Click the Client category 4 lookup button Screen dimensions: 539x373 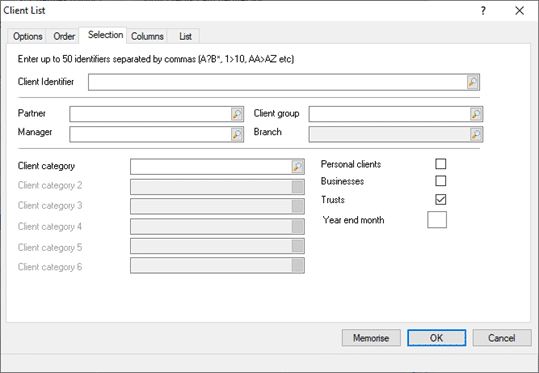(298, 227)
